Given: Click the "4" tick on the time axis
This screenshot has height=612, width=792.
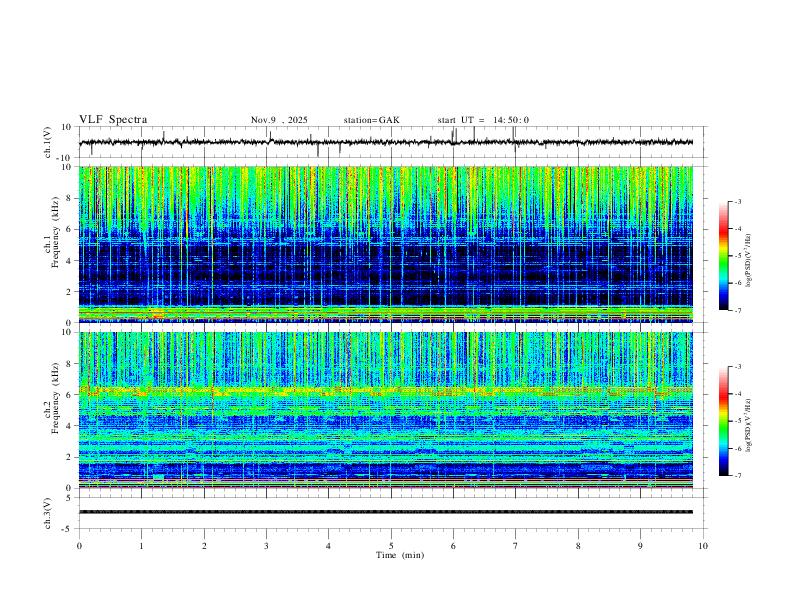Looking at the screenshot, I should point(329,546).
